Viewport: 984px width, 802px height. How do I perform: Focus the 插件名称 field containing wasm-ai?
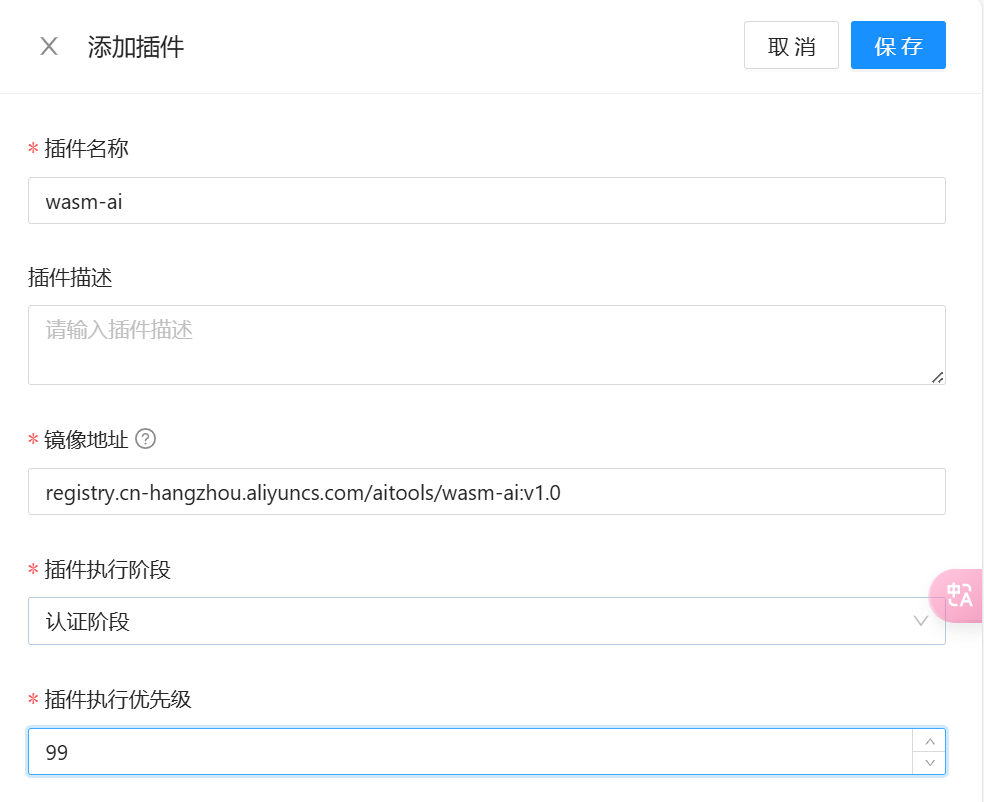coord(486,201)
